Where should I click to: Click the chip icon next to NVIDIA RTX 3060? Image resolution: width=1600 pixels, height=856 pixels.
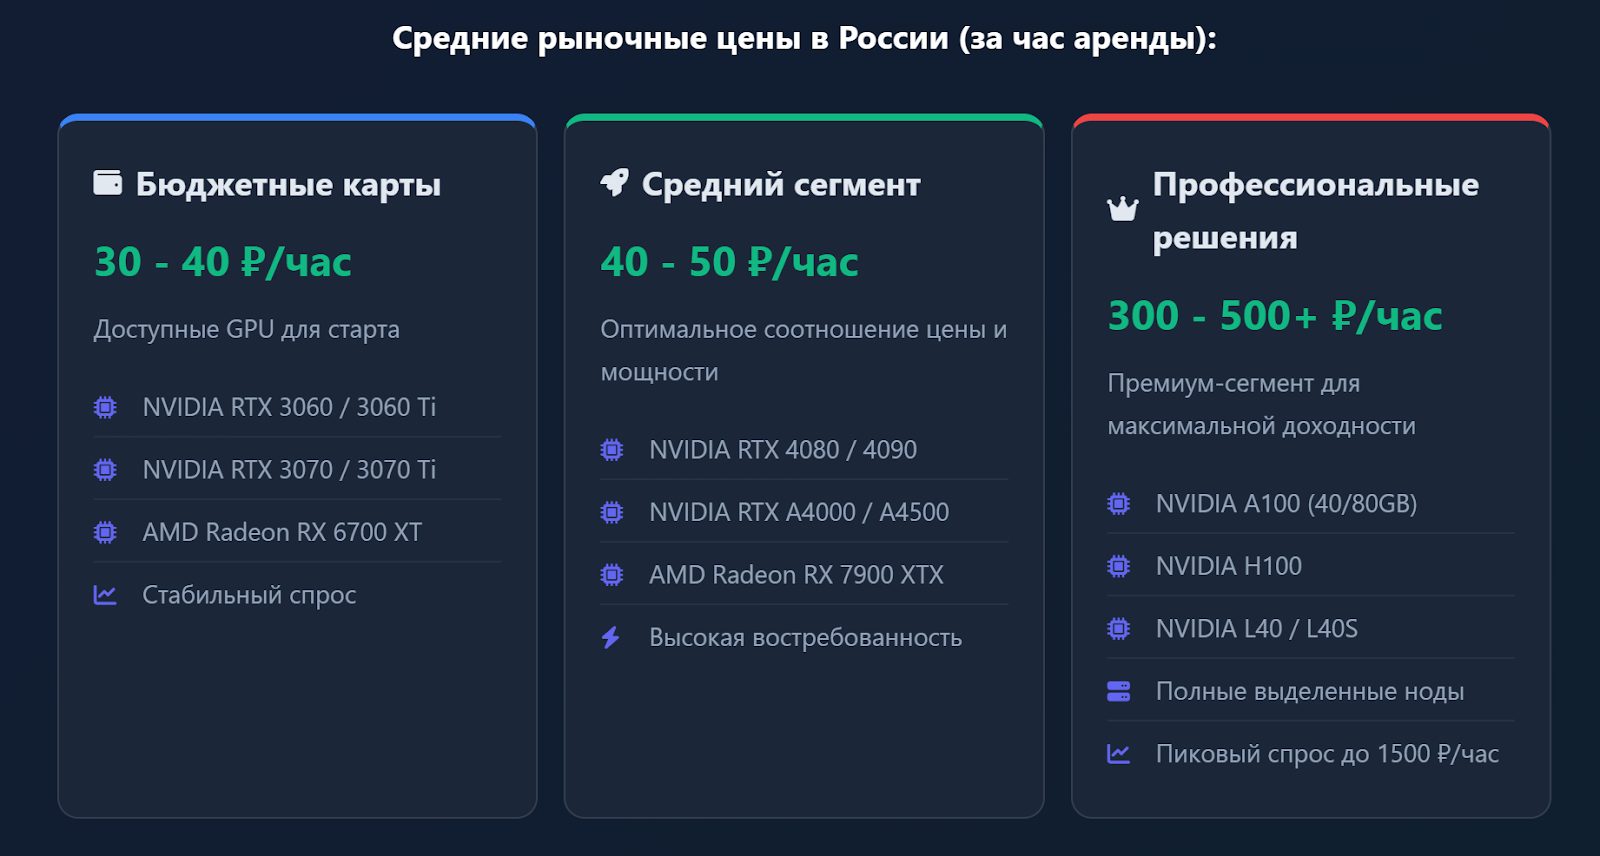[x=105, y=407]
